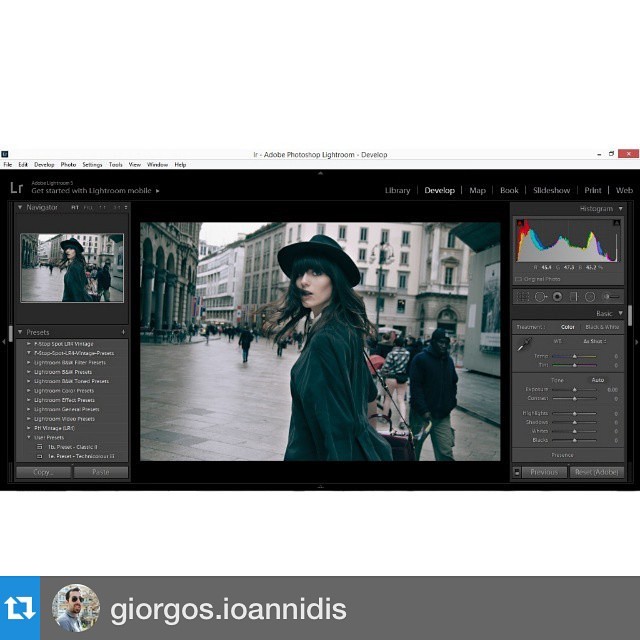
Task: Open the WB As Shot dropdown
Action: click(595, 341)
